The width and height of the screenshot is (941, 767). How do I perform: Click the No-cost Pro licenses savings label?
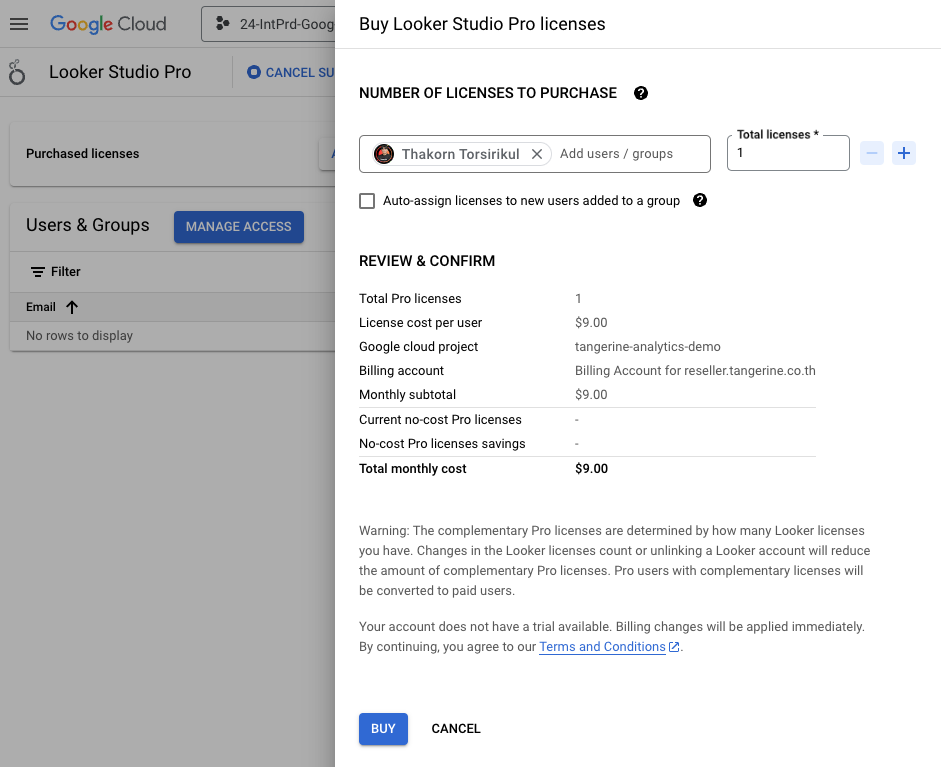pyautogui.click(x=442, y=444)
